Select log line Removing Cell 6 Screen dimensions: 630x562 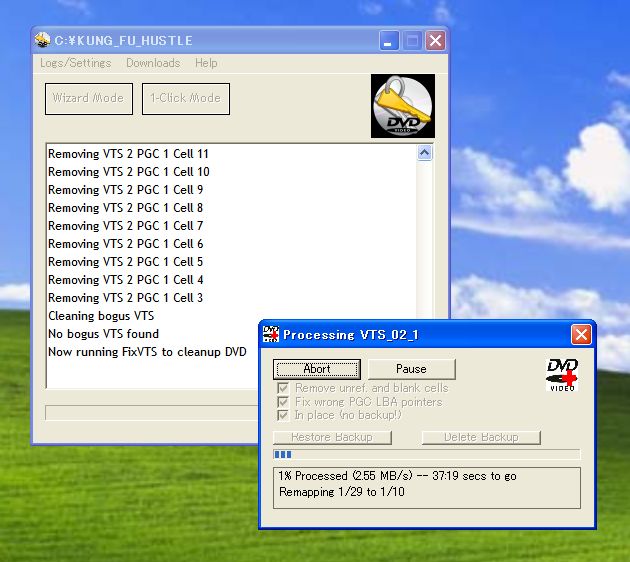[125, 244]
